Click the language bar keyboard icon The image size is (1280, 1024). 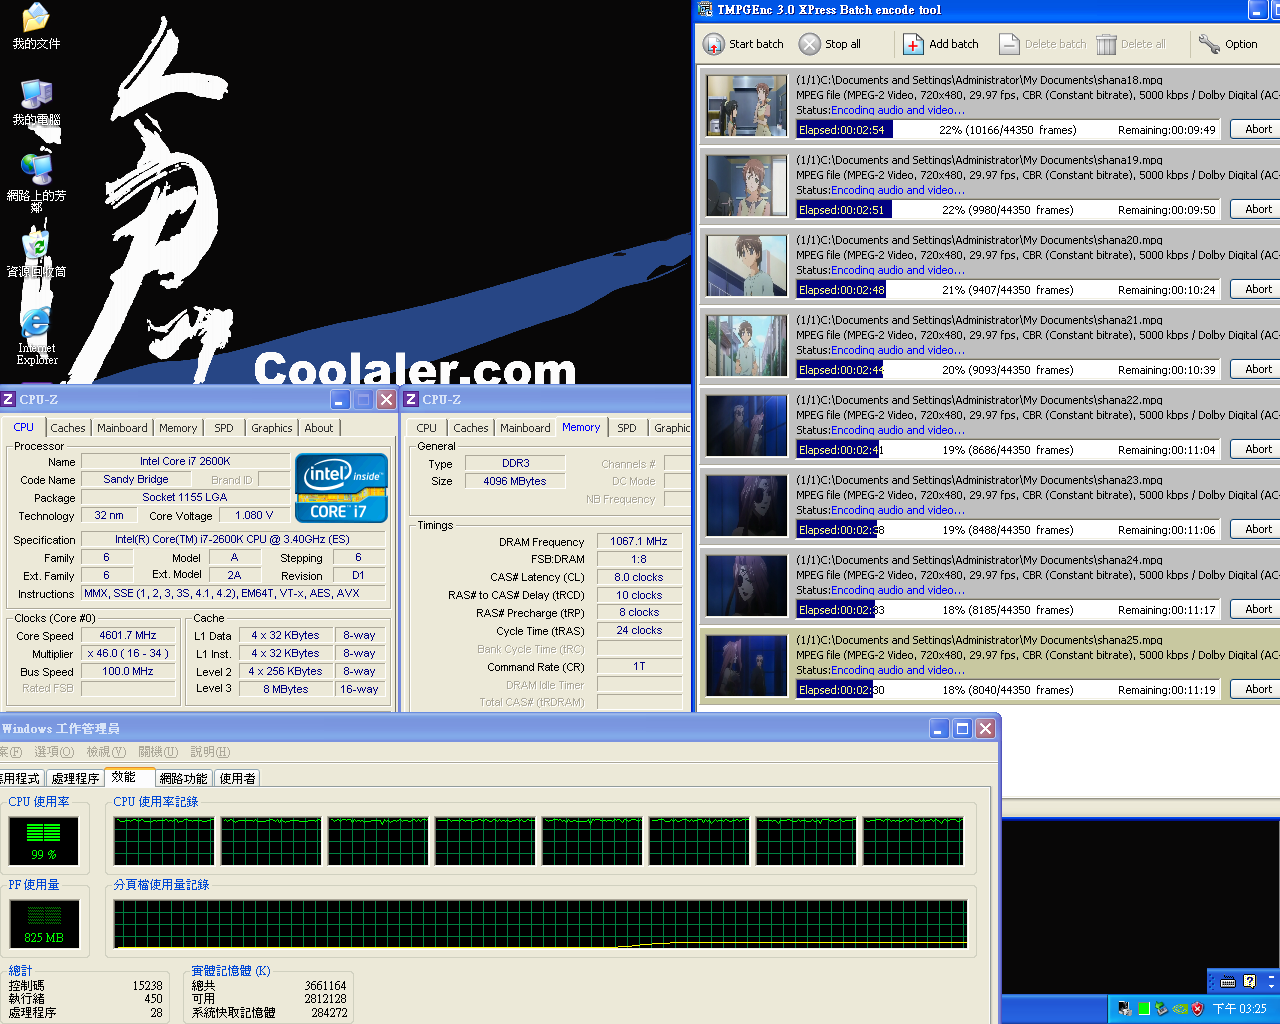1228,981
